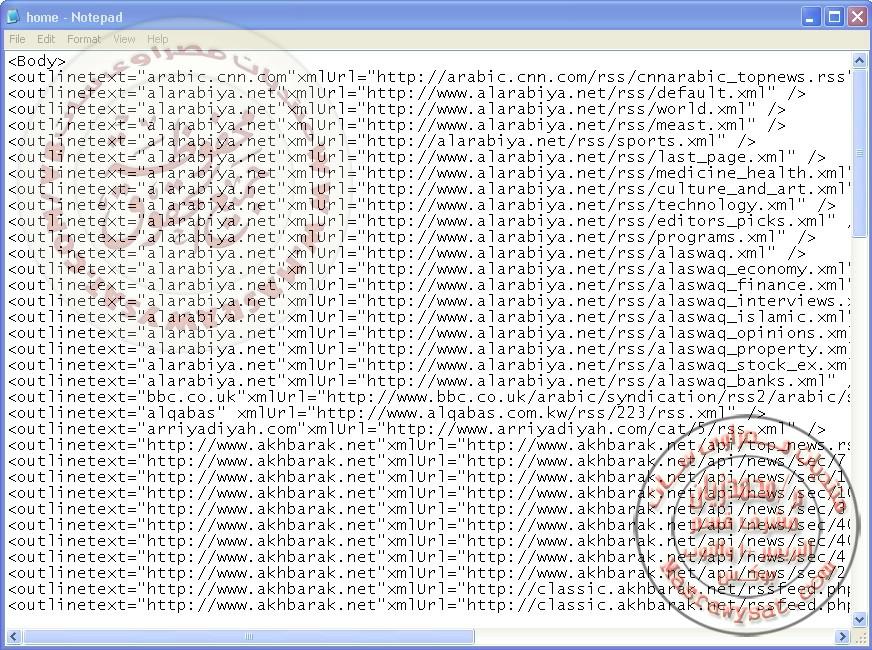Click the alaswaq_economy.xml line
This screenshot has width=872, height=650.
pyautogui.click(x=429, y=270)
